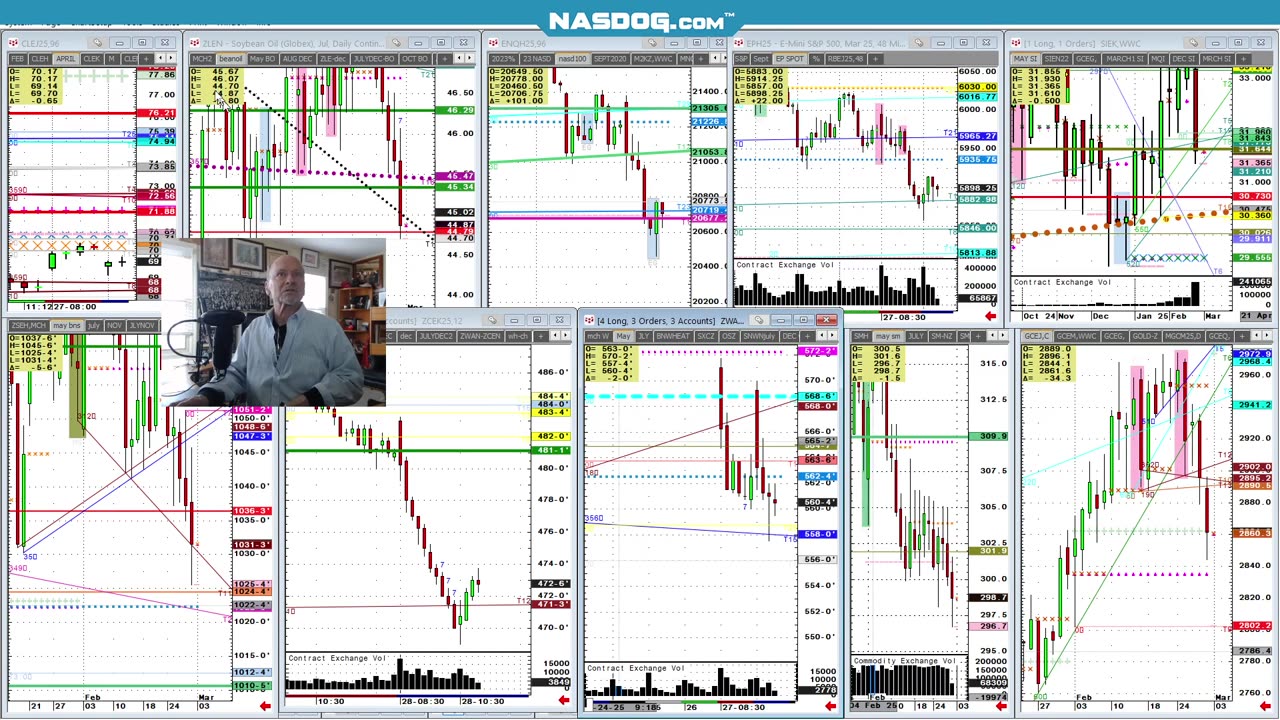
Task: Open the CLEH tab in crude window
Action: tap(39, 59)
